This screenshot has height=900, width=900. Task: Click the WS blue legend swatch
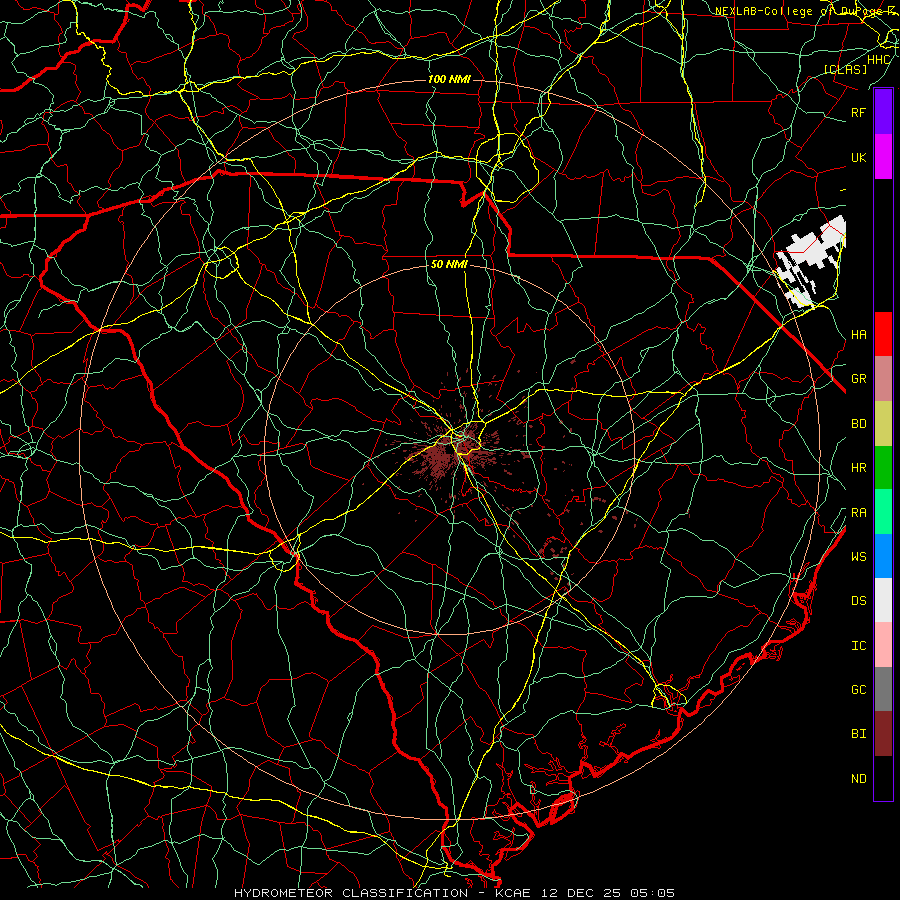883,556
